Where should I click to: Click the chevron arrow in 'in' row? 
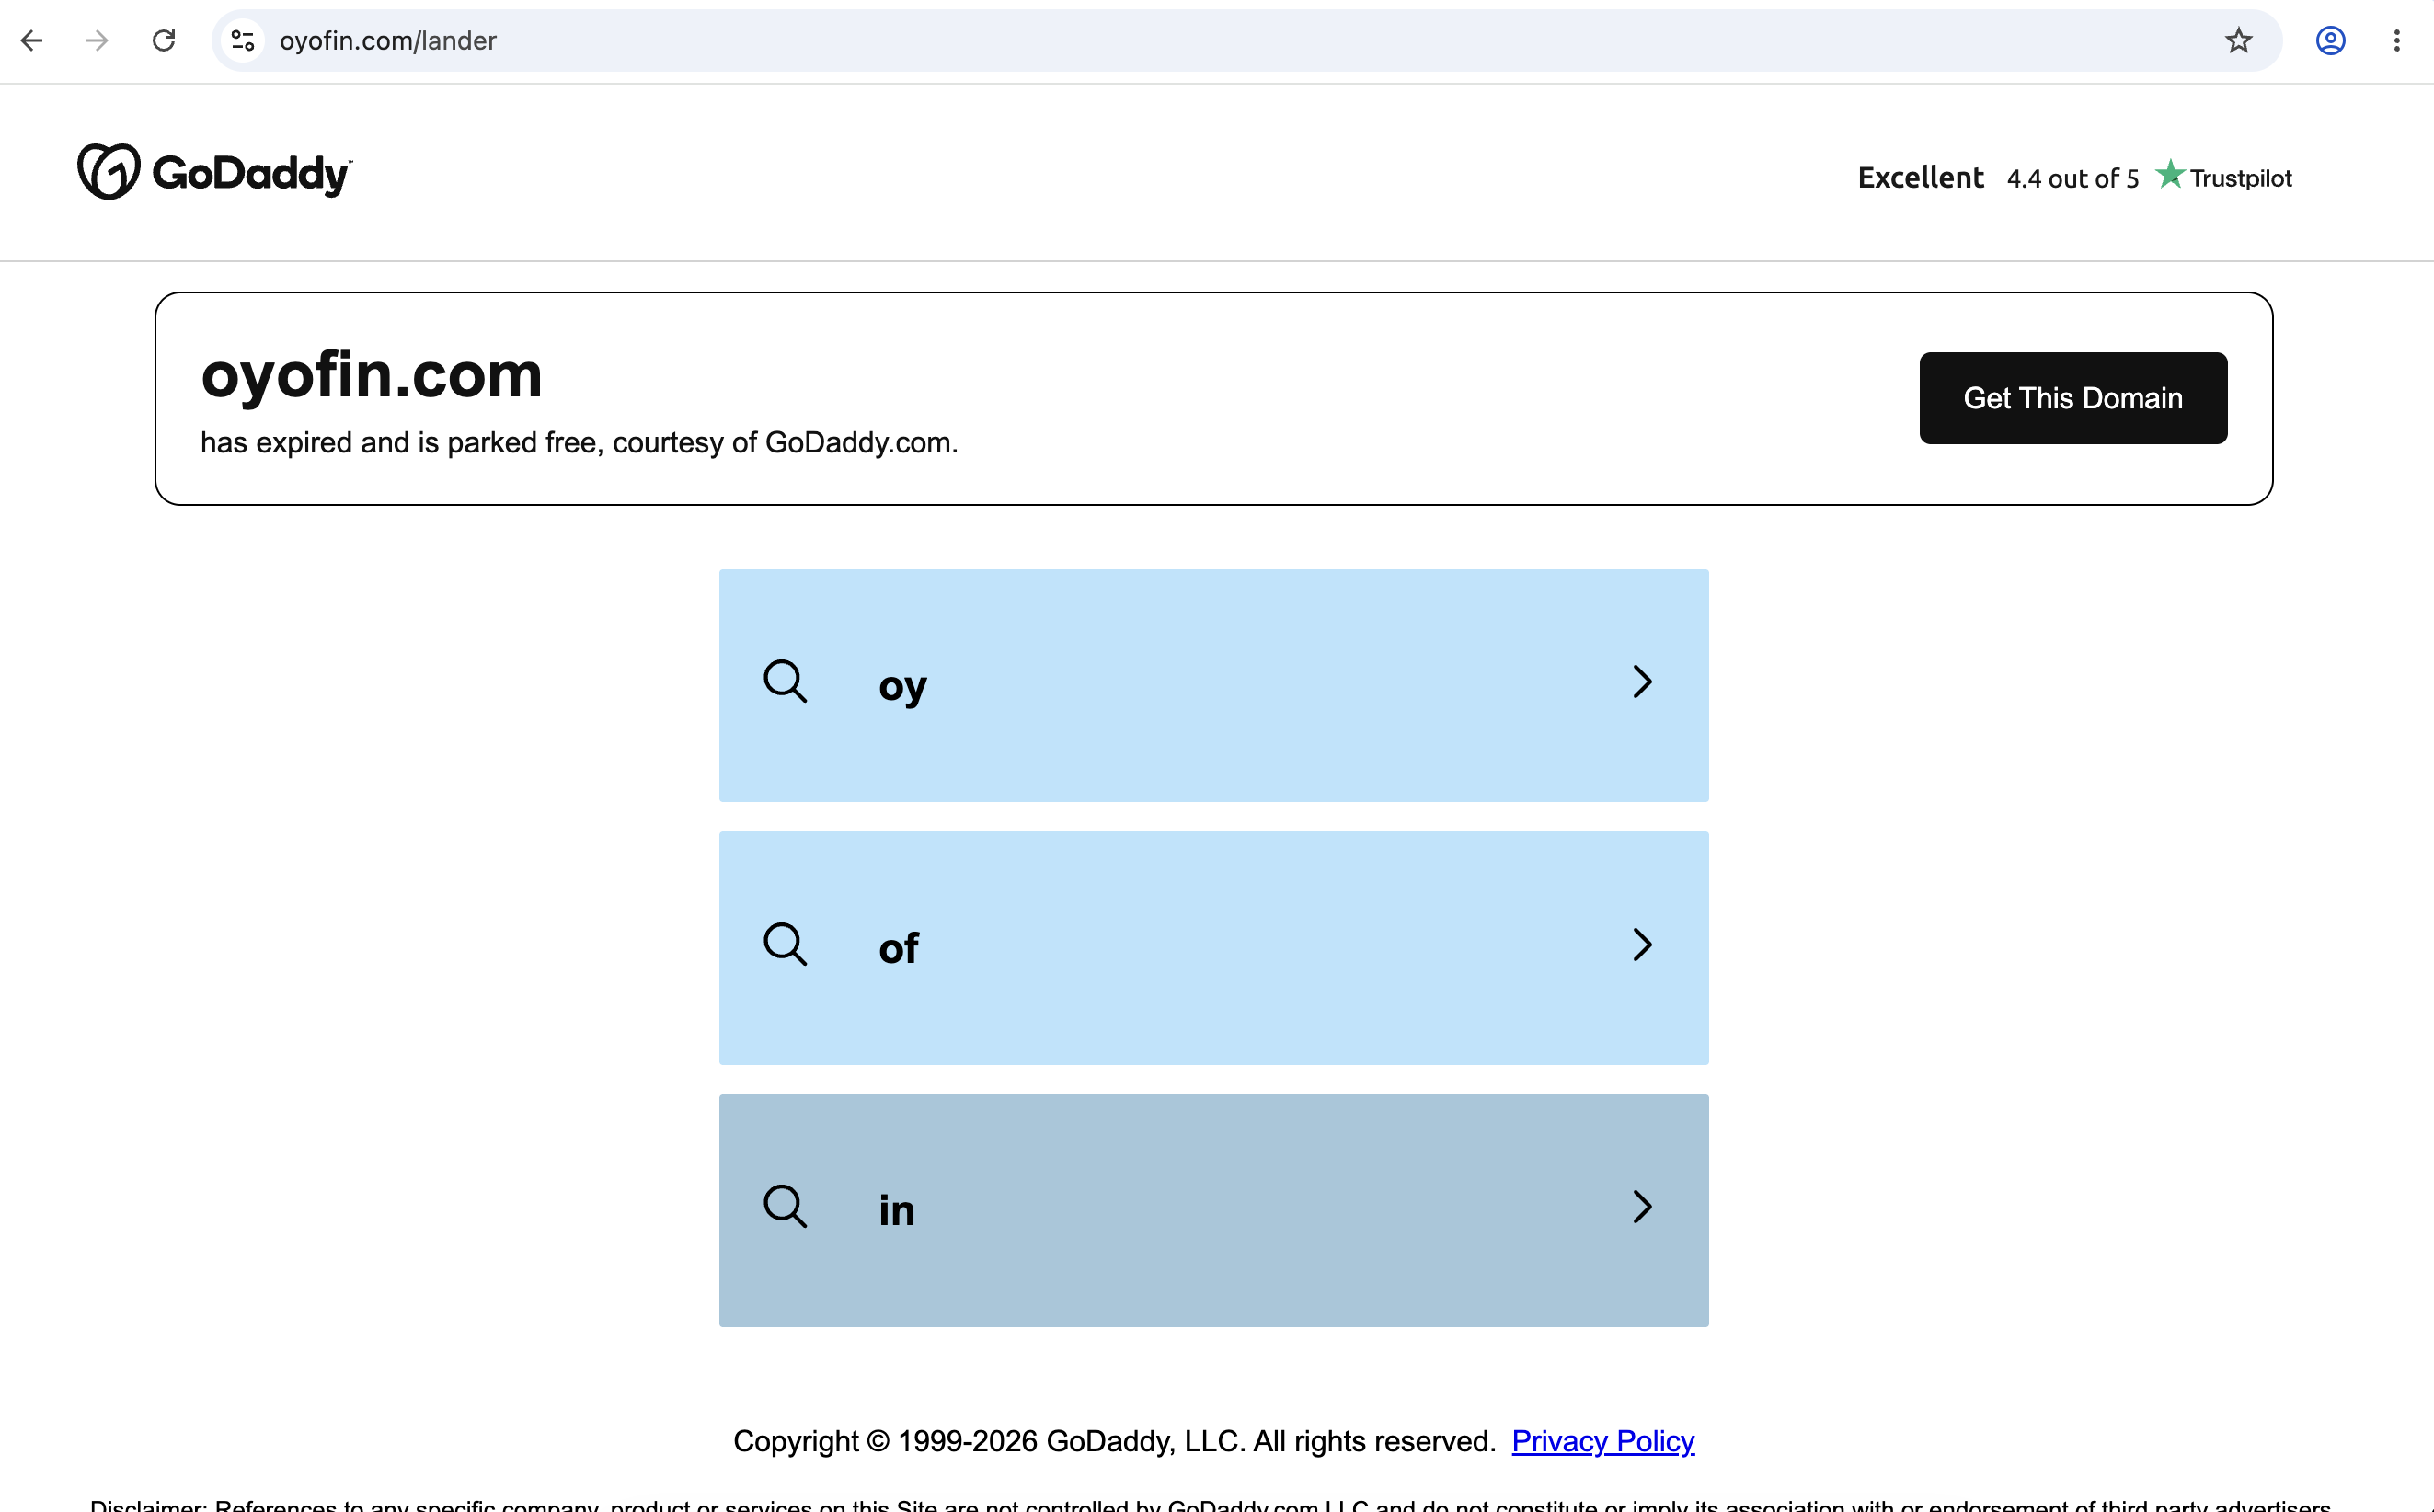pos(1641,1207)
